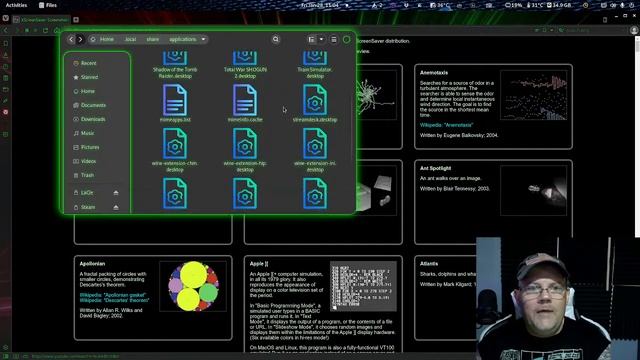Go to the browser home page
The width and height of the screenshot is (640, 360).
coord(56,31)
